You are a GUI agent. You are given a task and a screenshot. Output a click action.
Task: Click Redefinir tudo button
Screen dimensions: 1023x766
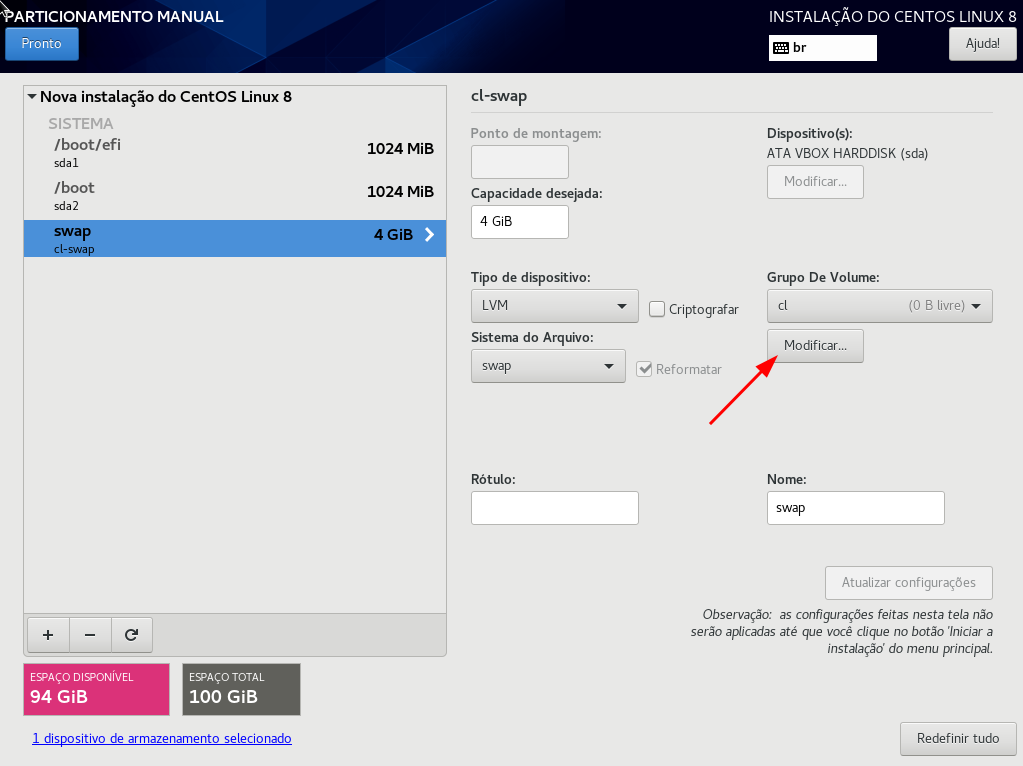tap(958, 739)
